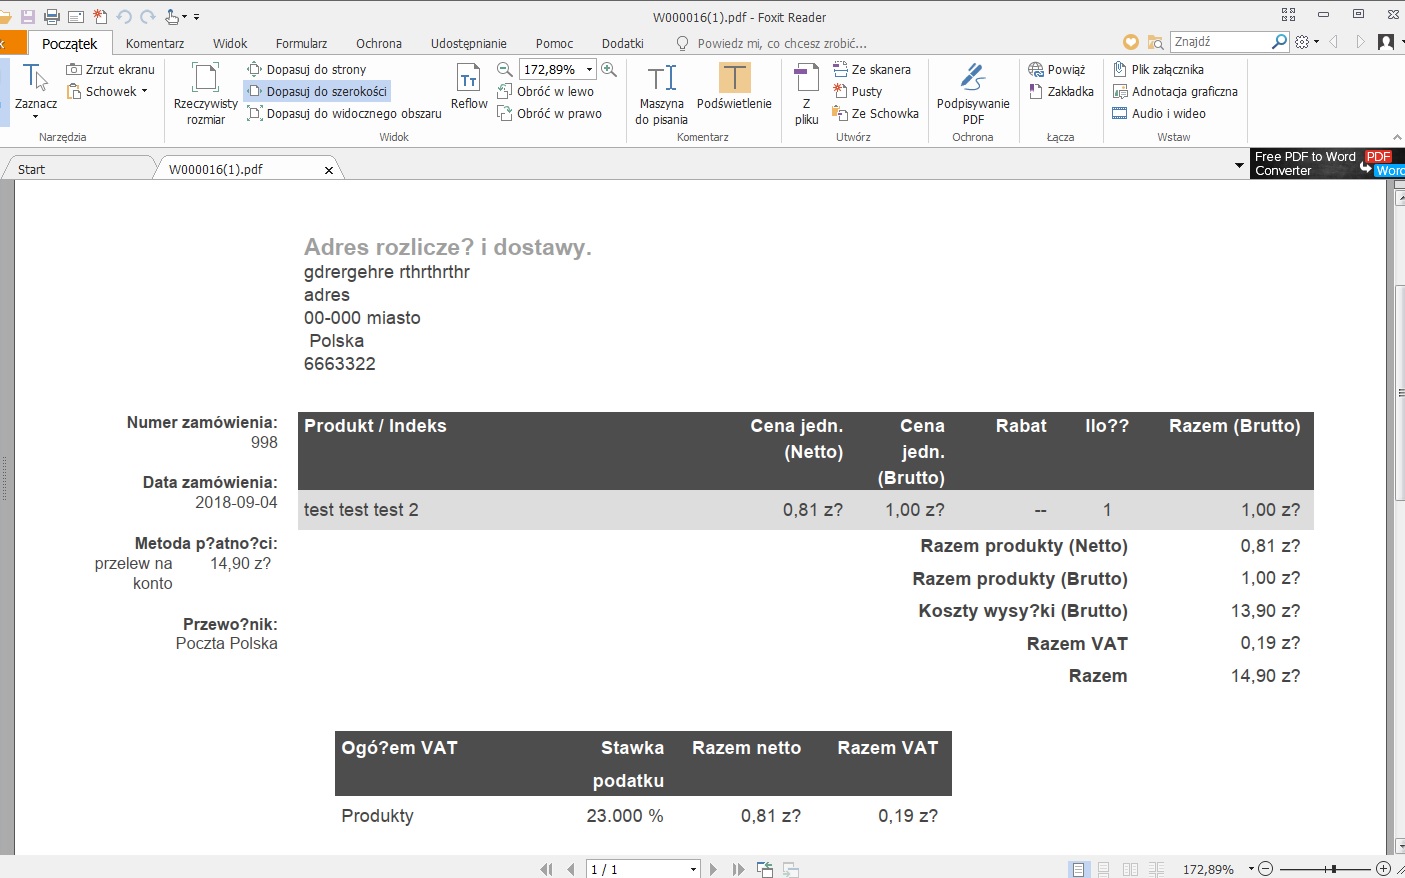Screen dimensions: 1405x878
Task: Click Plik załącznika attachment button
Action: (x=1158, y=69)
